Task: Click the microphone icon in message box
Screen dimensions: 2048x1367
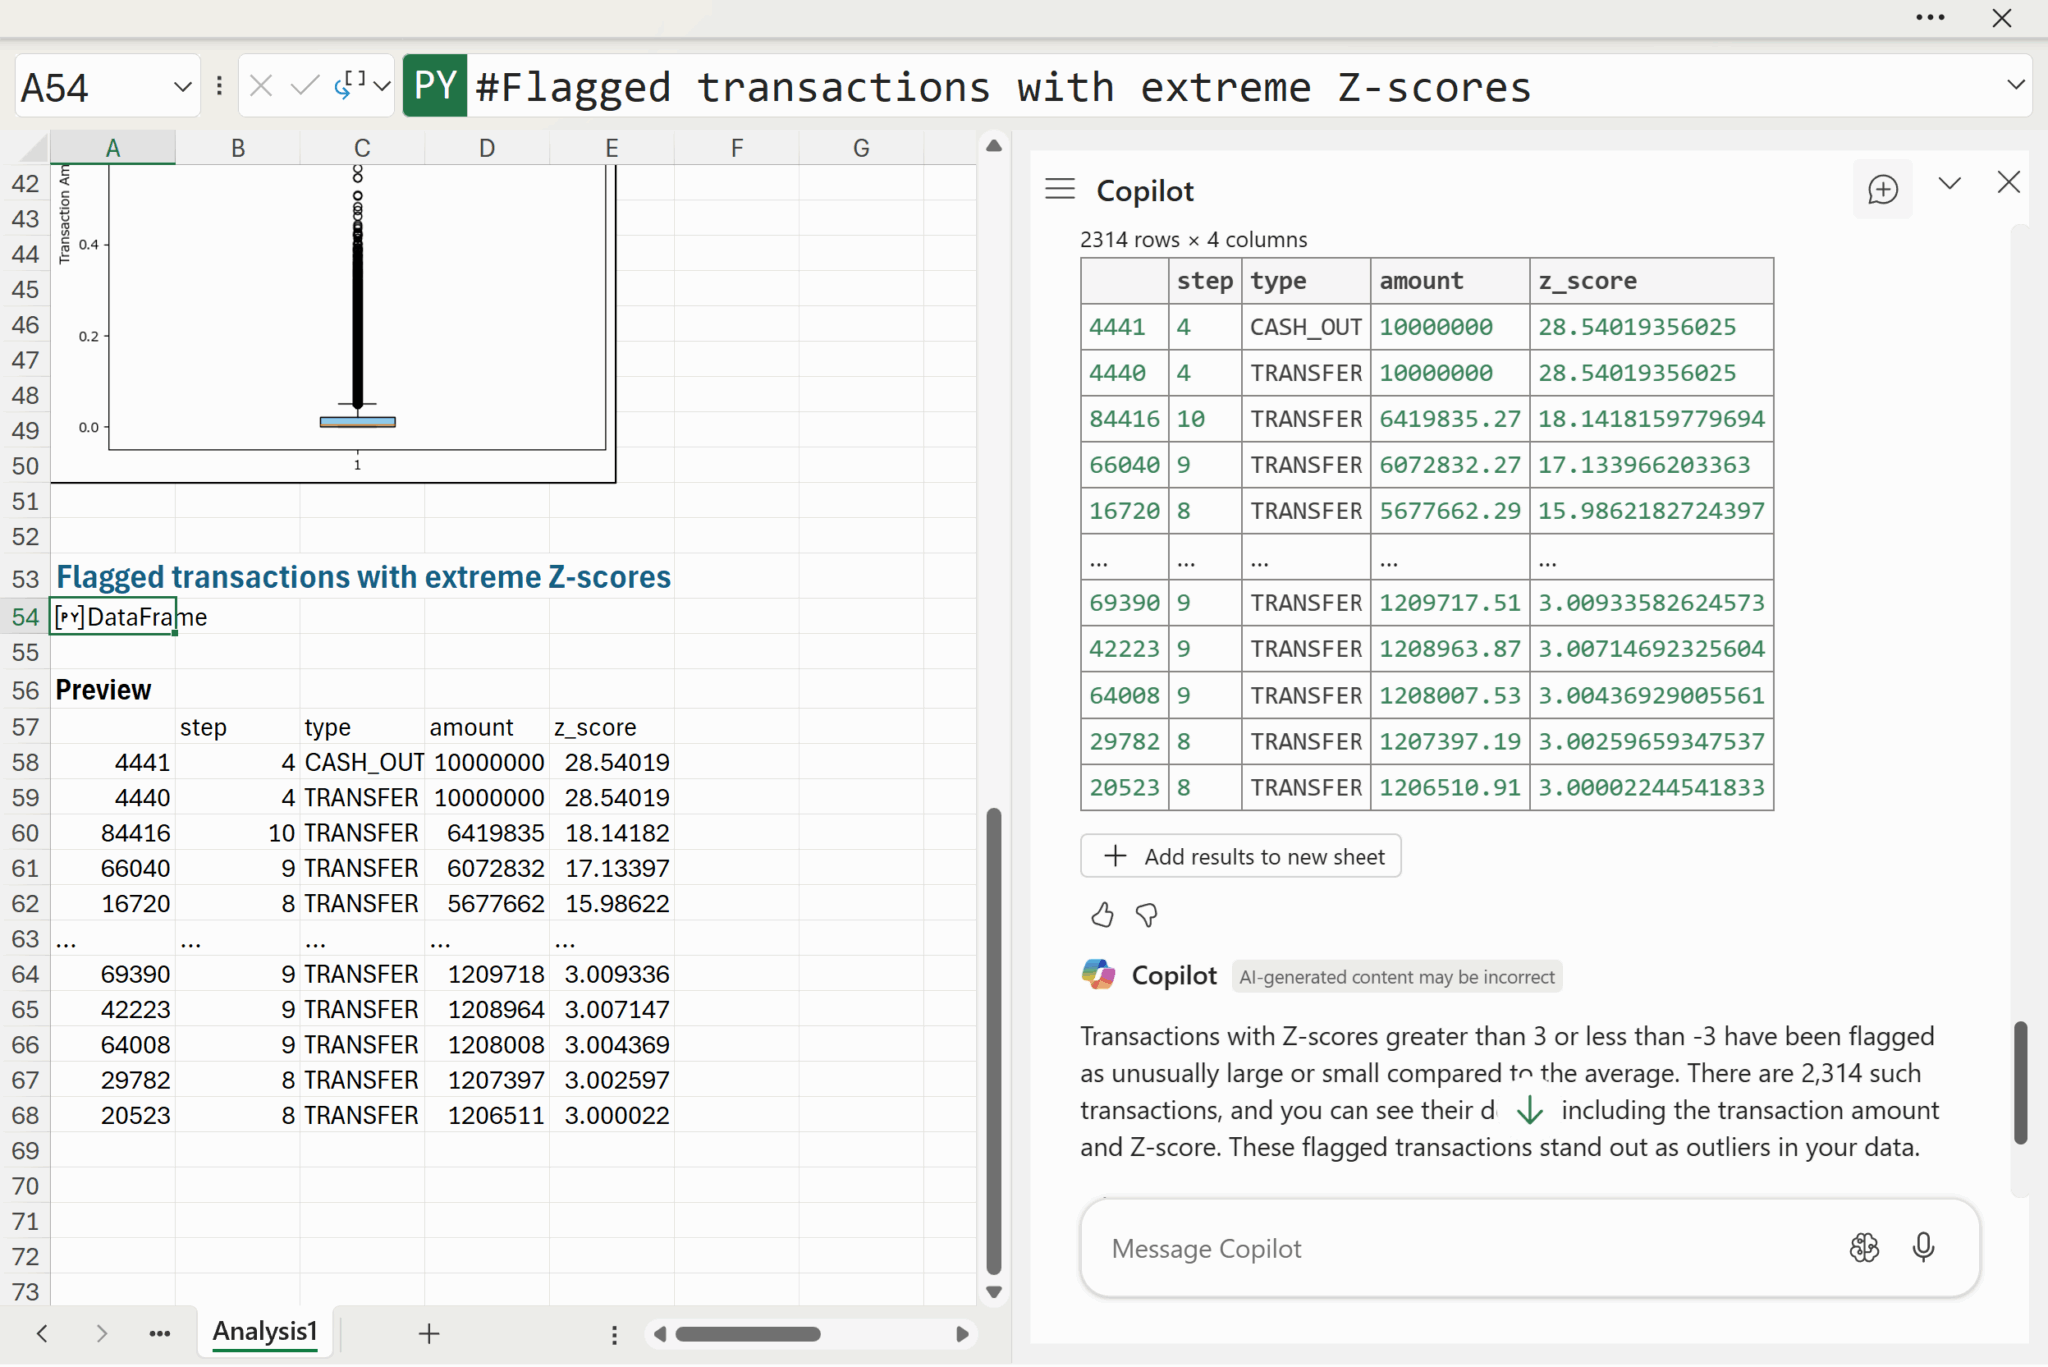Action: click(1923, 1247)
